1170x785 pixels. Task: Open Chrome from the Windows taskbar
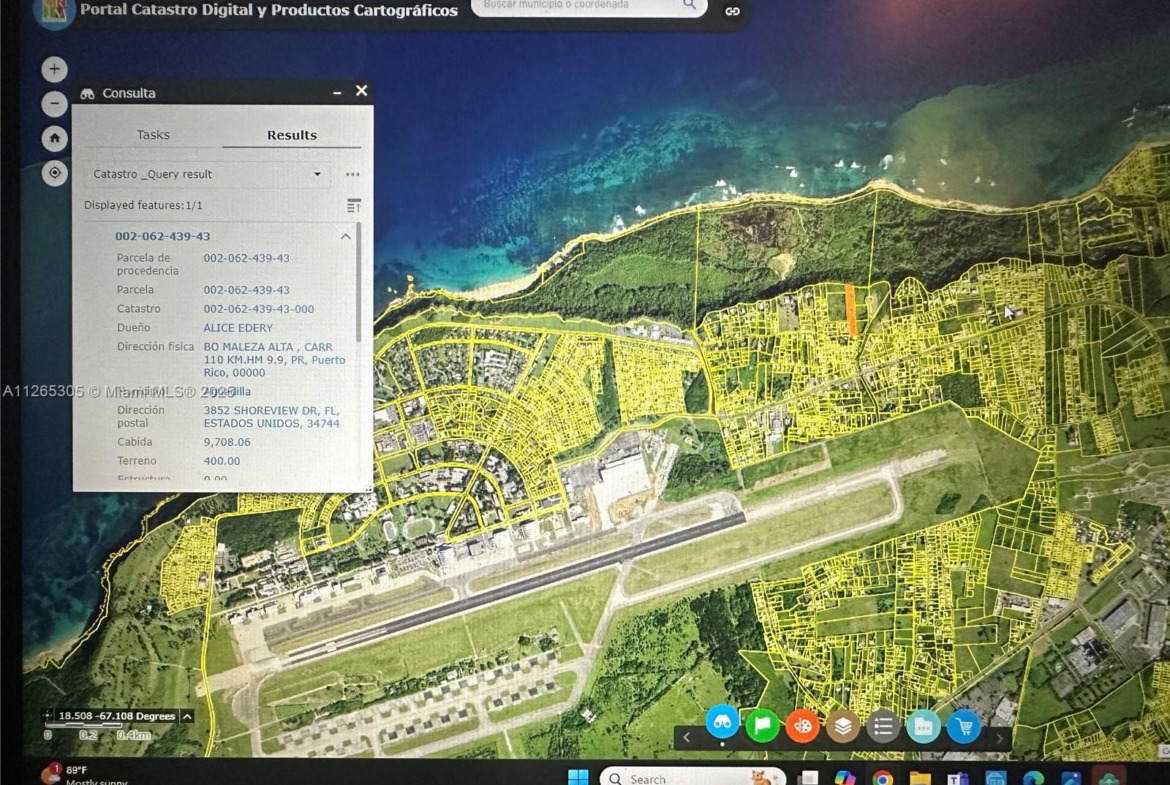point(881,778)
